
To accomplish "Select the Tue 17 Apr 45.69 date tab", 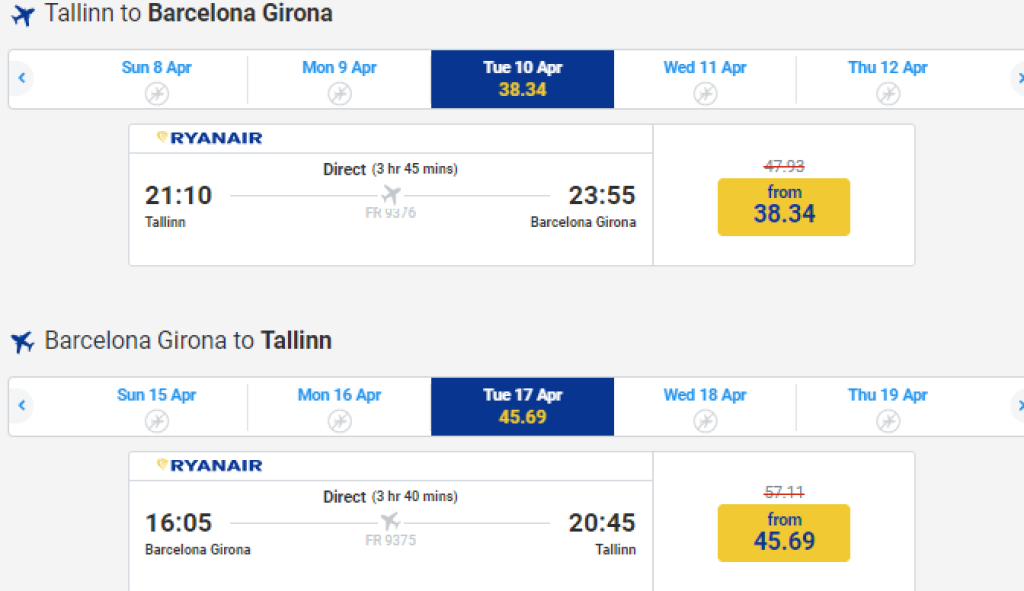I will (x=522, y=406).
